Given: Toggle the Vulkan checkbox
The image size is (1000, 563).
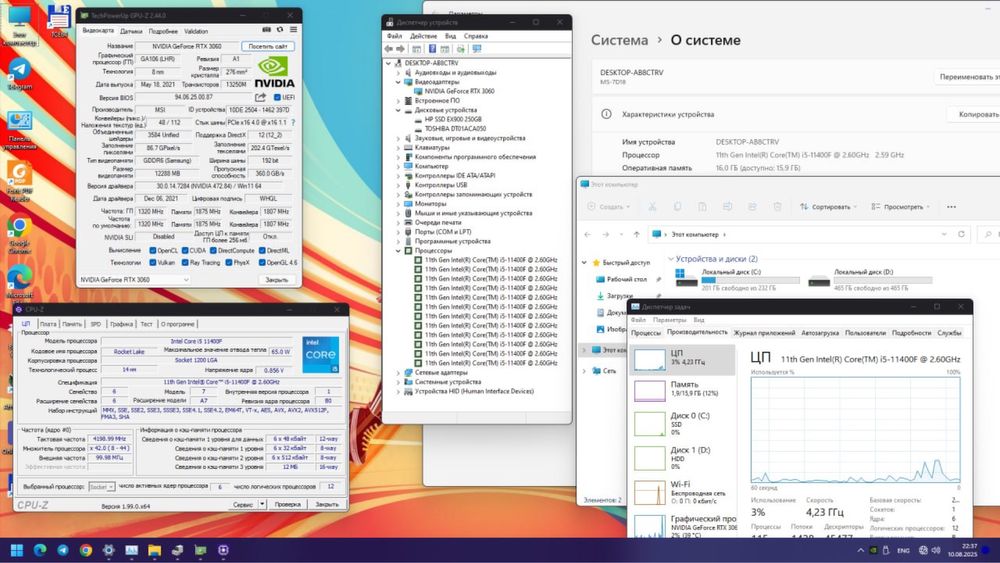Looking at the screenshot, I should (x=152, y=262).
